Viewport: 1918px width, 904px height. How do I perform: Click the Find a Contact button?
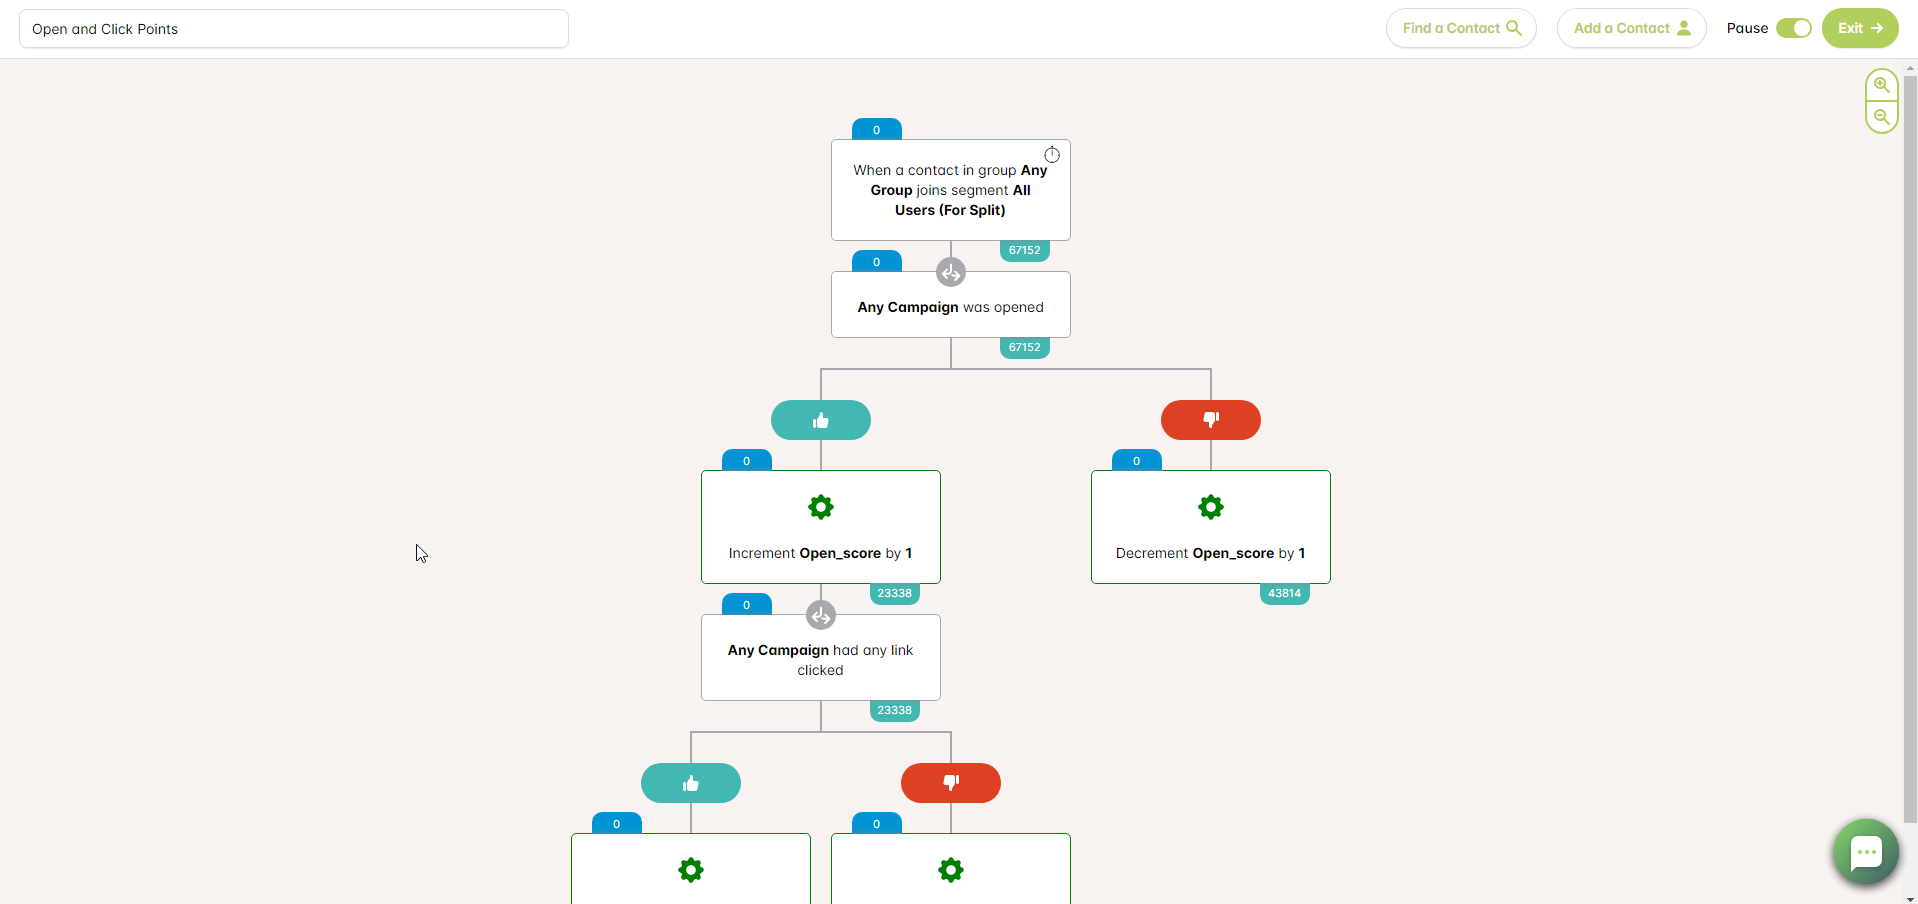[x=1460, y=28]
